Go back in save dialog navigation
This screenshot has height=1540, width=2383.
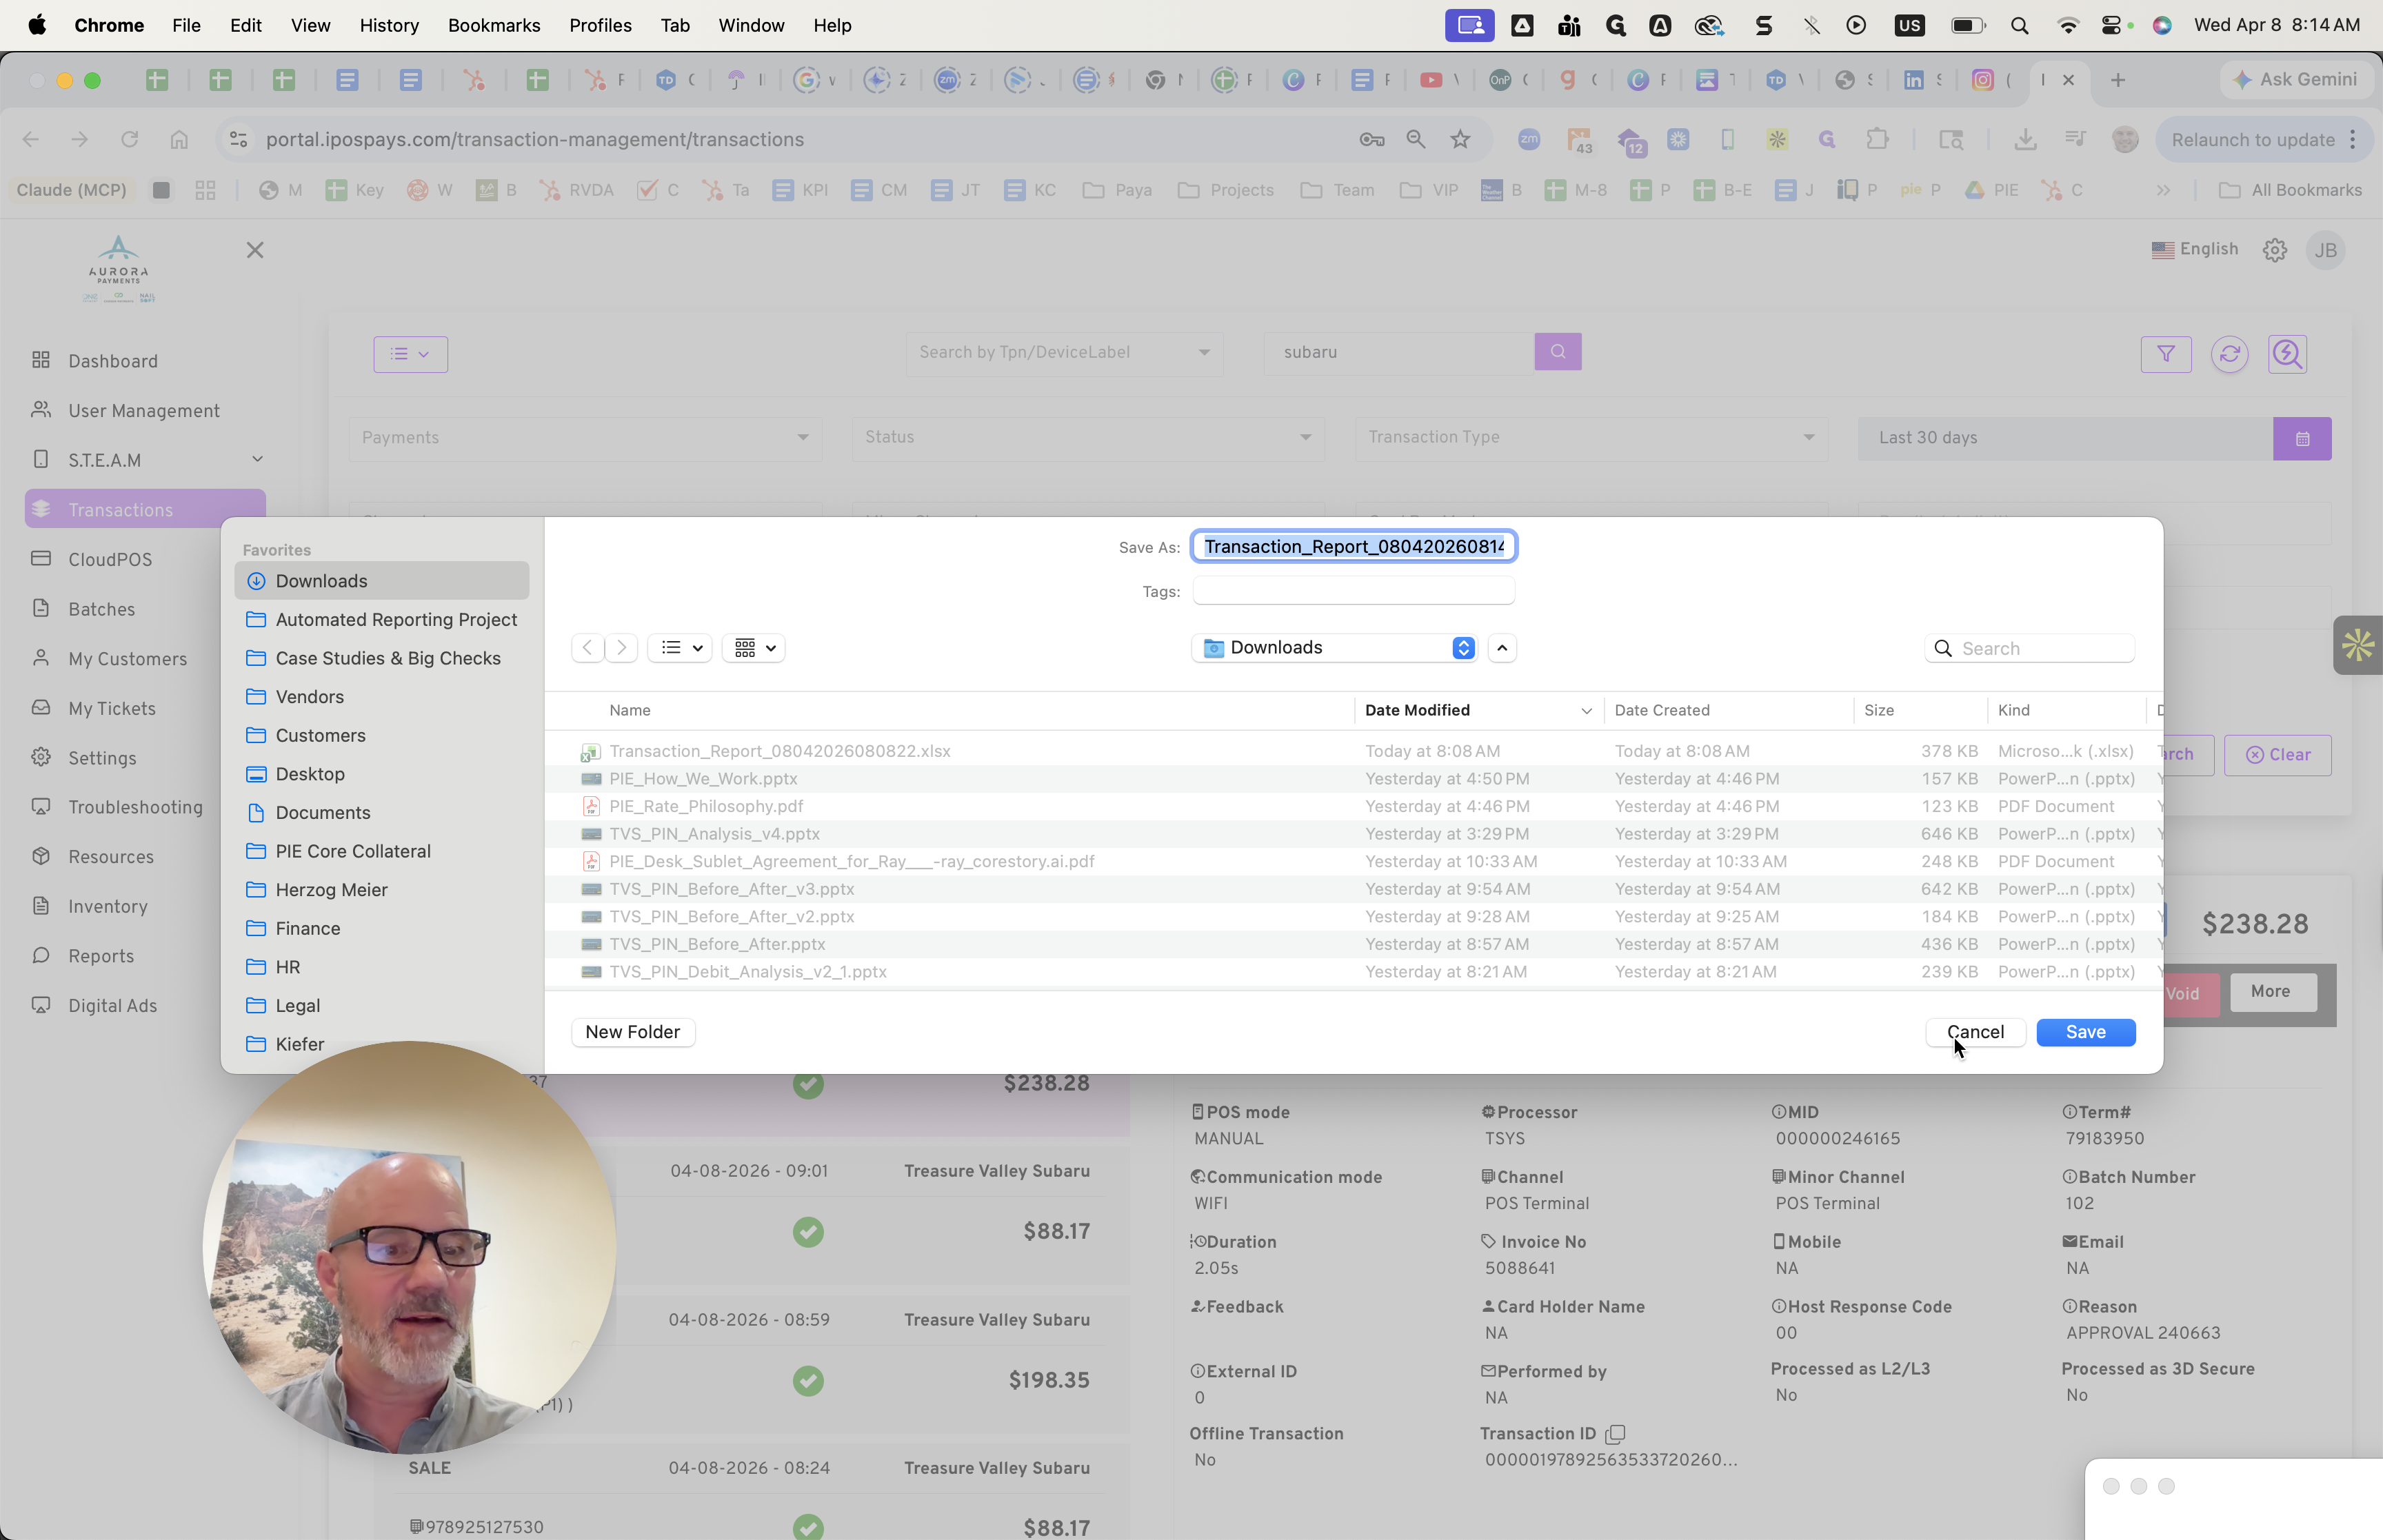click(x=588, y=648)
